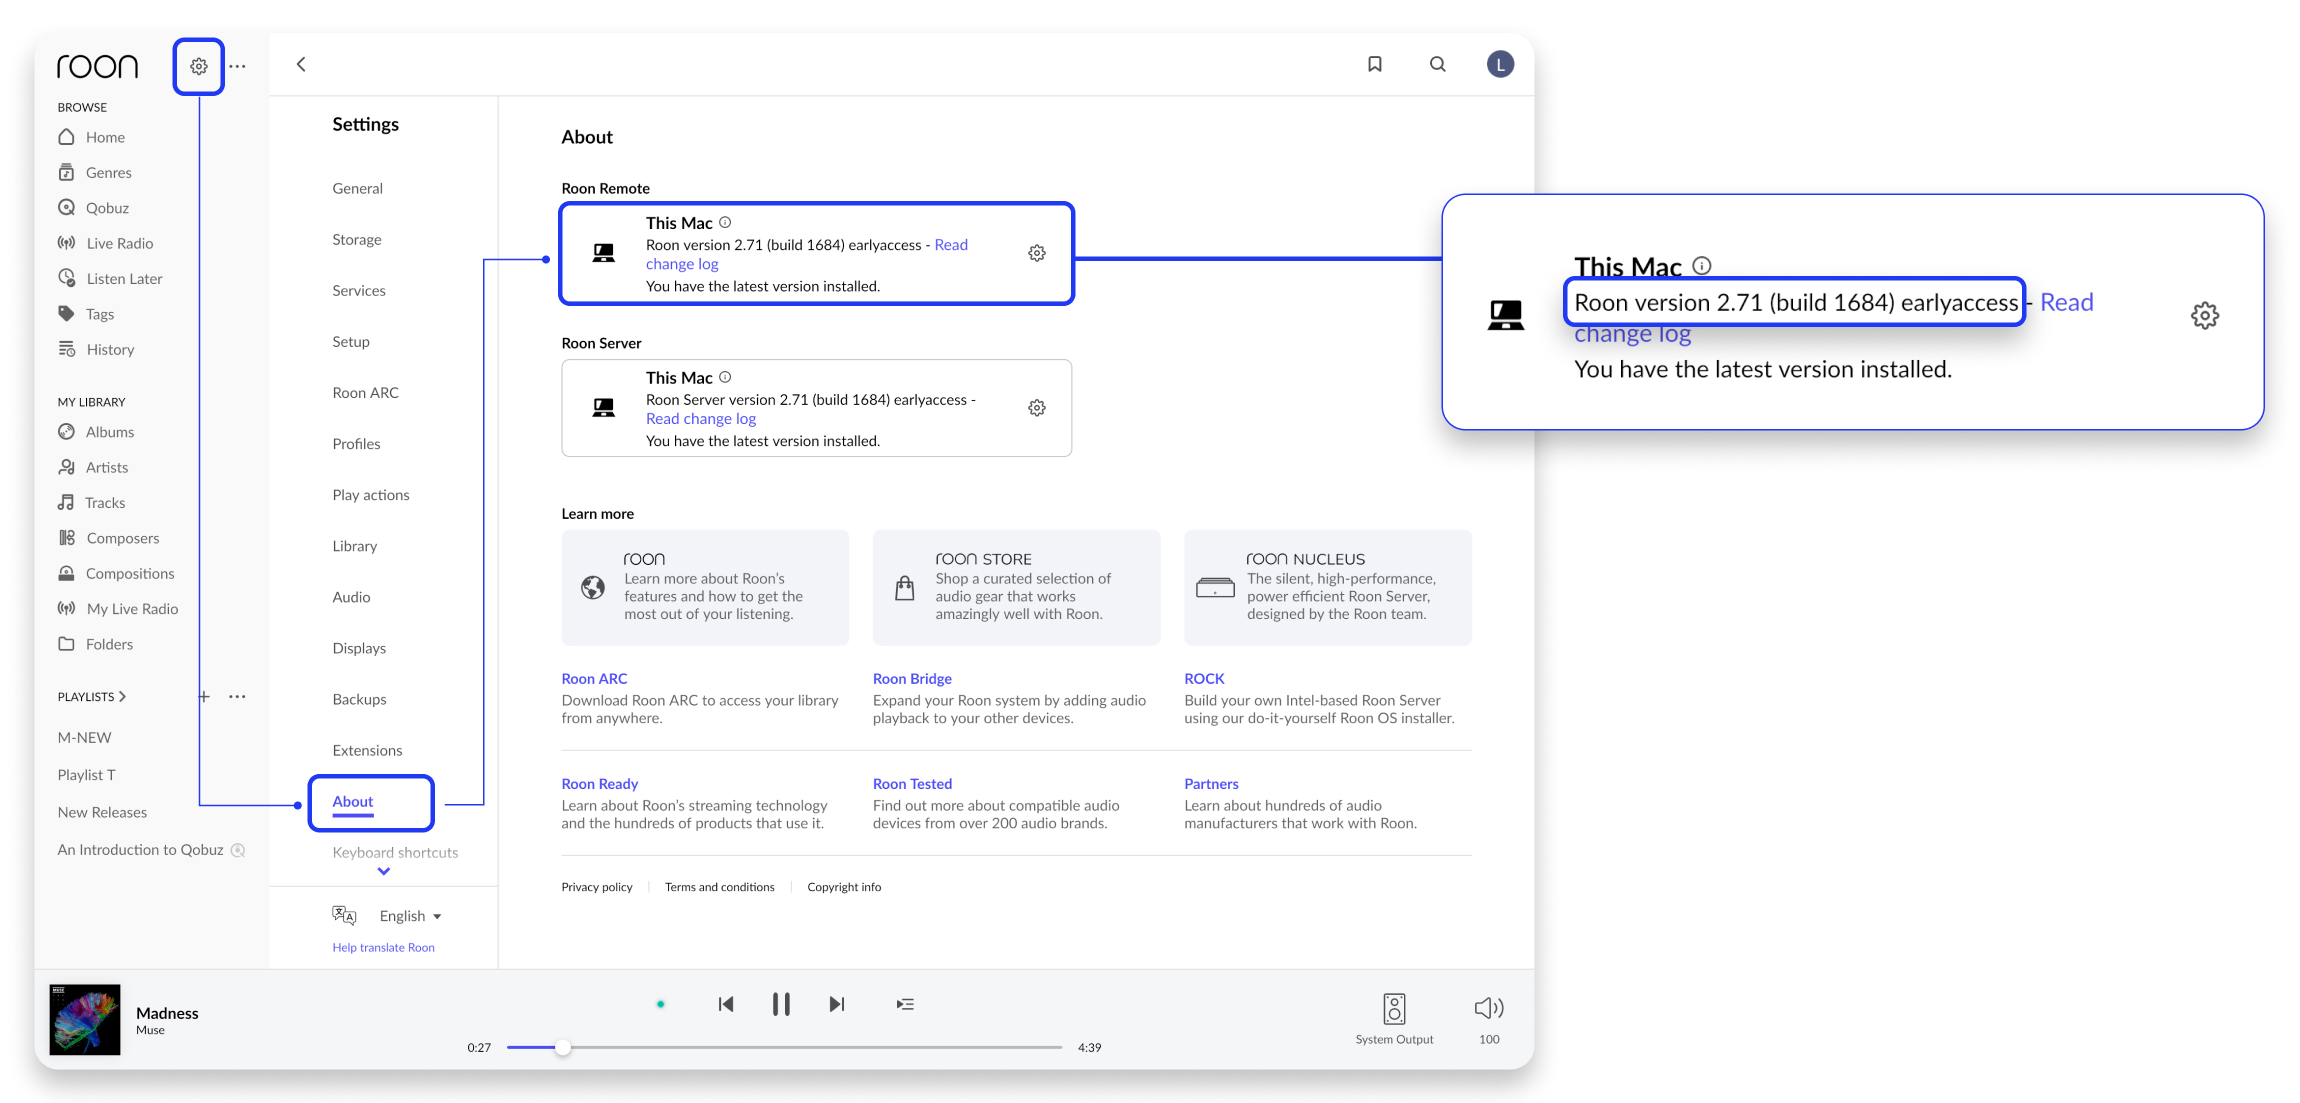Open the Help translate Roon link

pyautogui.click(x=384, y=947)
